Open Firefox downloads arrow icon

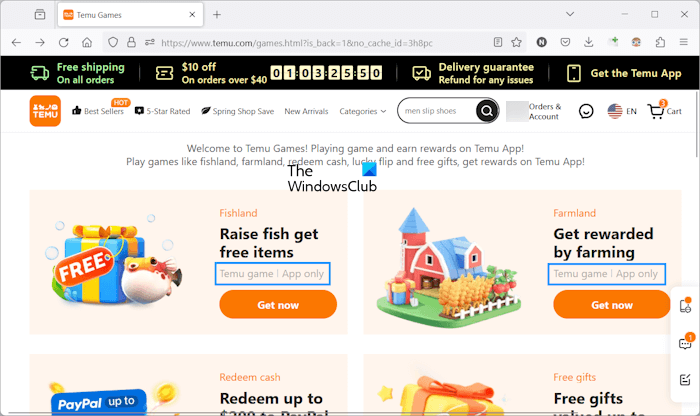tap(589, 42)
